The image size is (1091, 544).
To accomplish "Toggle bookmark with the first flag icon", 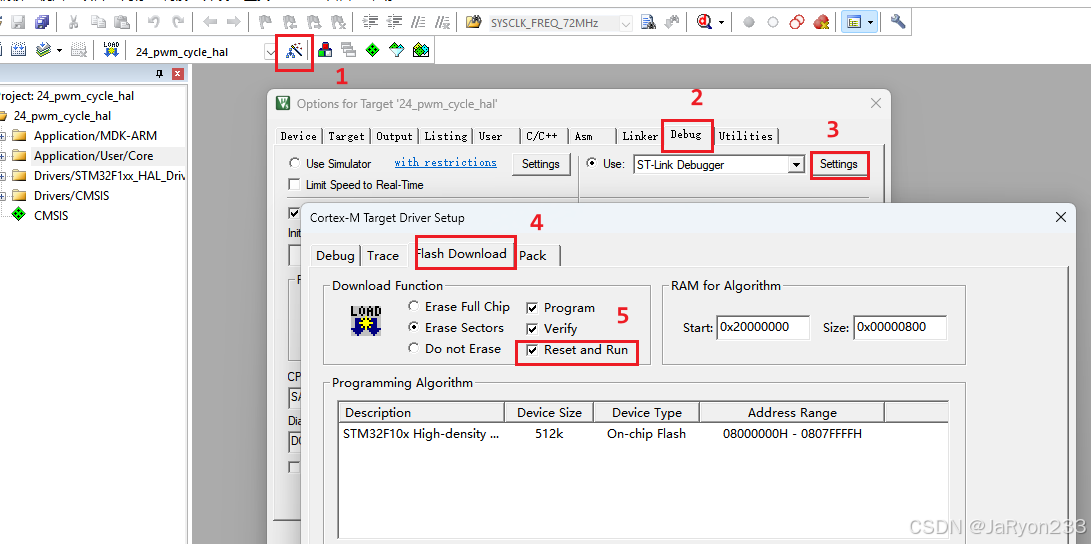I will [x=265, y=22].
